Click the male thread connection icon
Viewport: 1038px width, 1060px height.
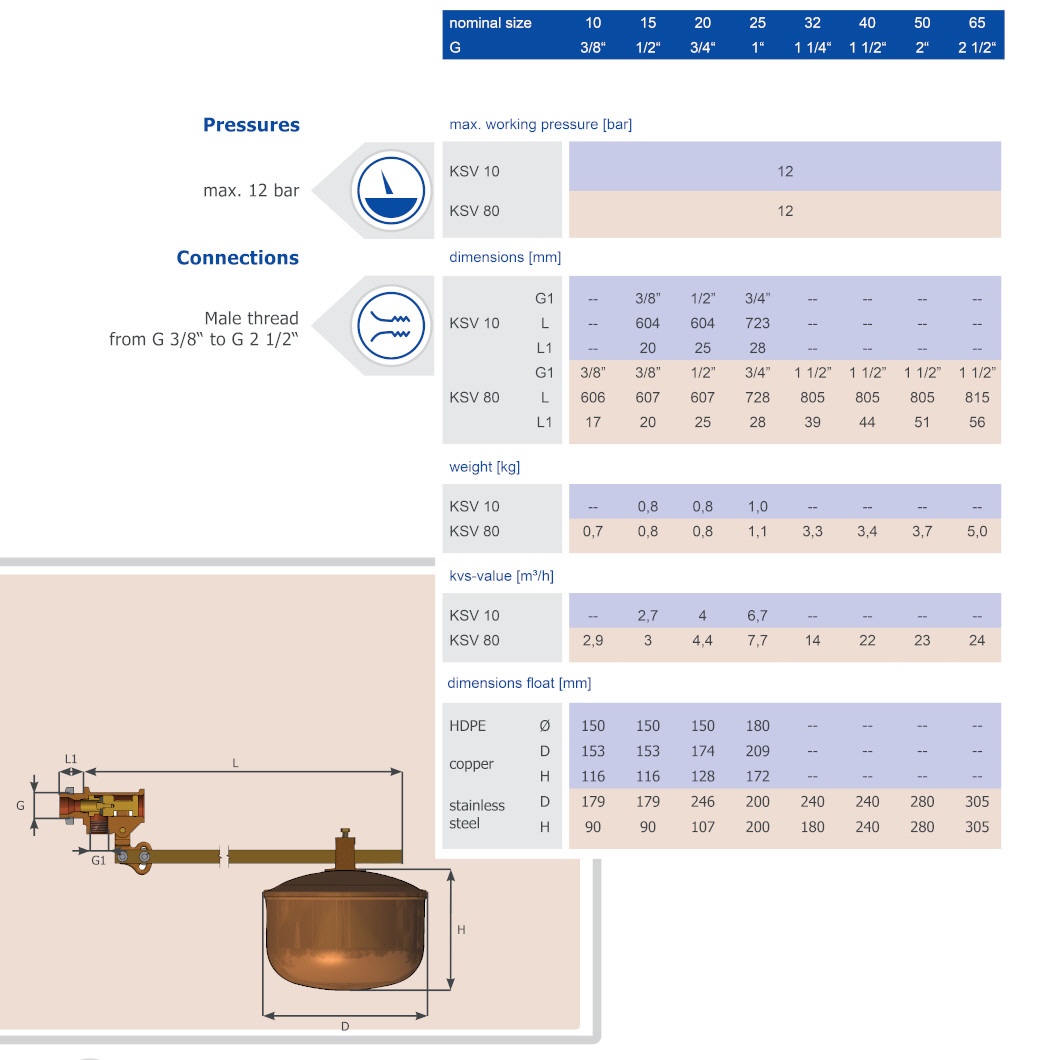(x=391, y=324)
